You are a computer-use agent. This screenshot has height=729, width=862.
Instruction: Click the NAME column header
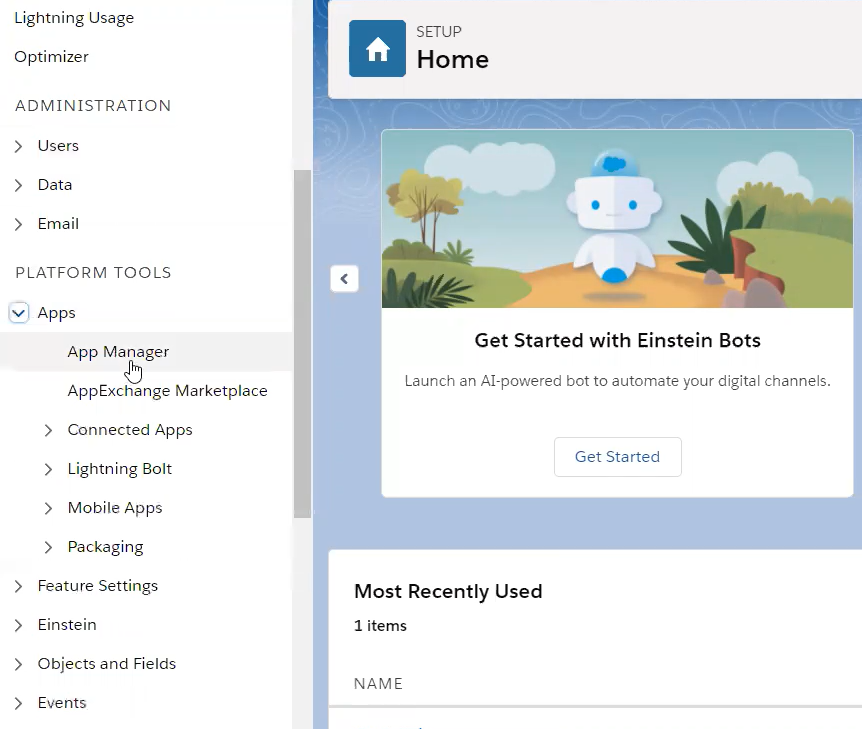click(x=378, y=684)
